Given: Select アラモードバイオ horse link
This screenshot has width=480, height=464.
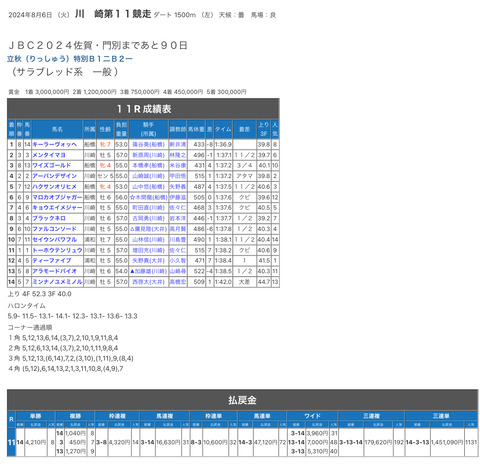Looking at the screenshot, I should tap(55, 271).
